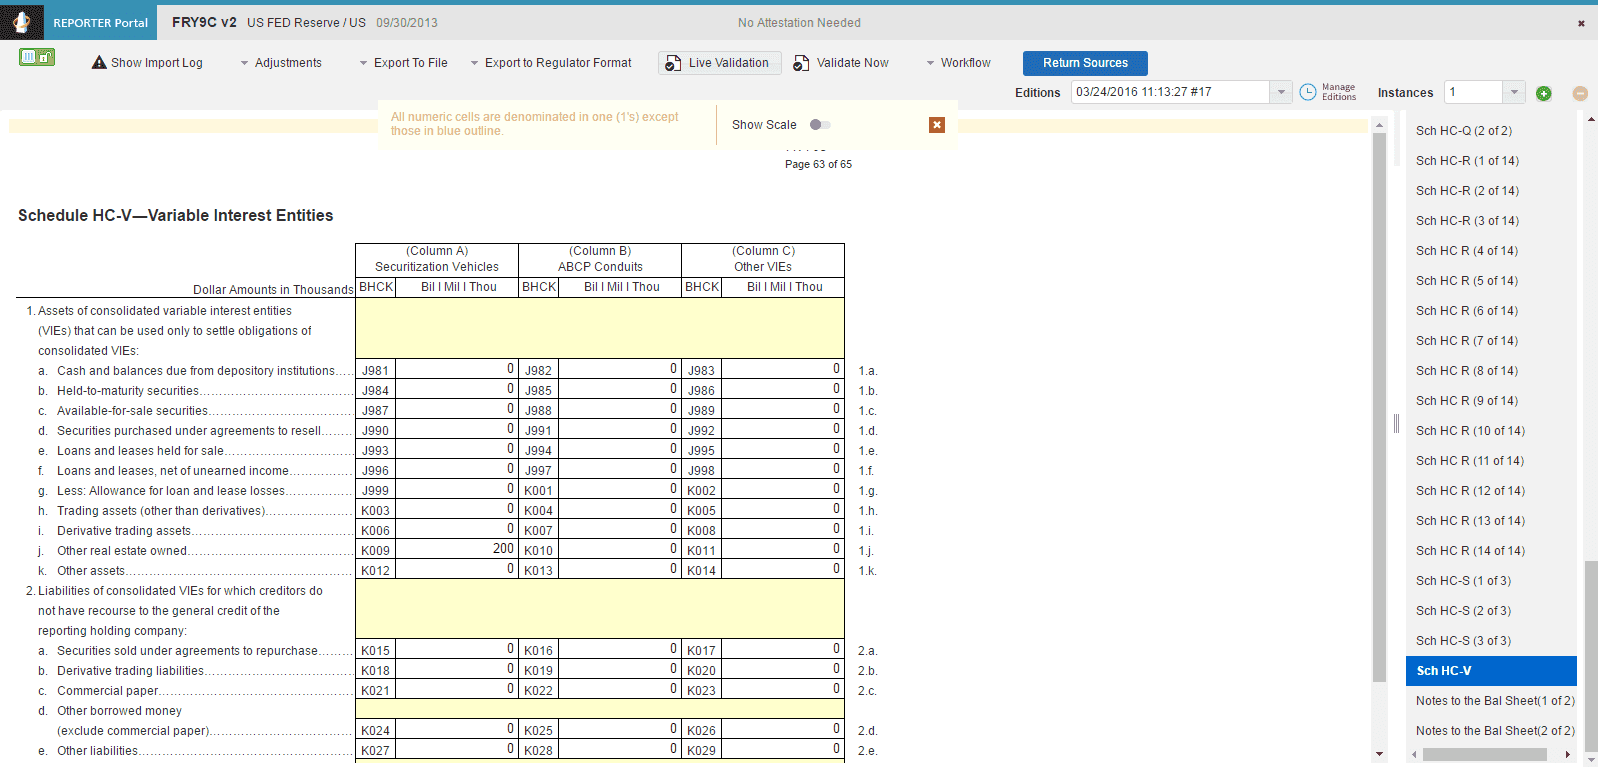Click the green grid view icon
The image size is (1598, 767).
pyautogui.click(x=37, y=57)
